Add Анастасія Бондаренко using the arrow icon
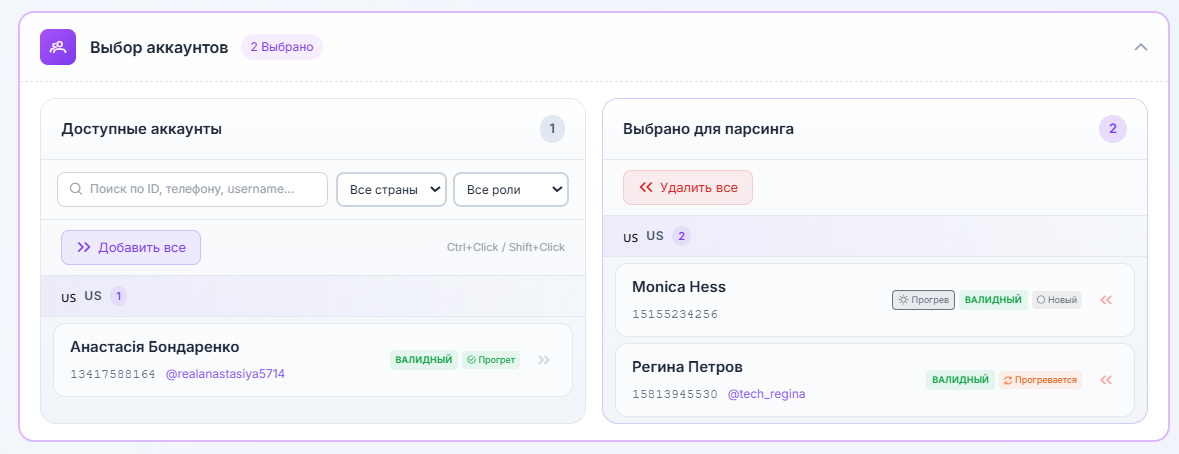Viewport: 1179px width, 454px height. point(544,360)
